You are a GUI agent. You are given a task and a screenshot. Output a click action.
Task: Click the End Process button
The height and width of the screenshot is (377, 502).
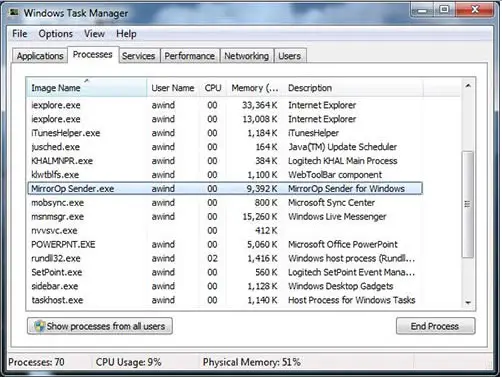click(435, 326)
